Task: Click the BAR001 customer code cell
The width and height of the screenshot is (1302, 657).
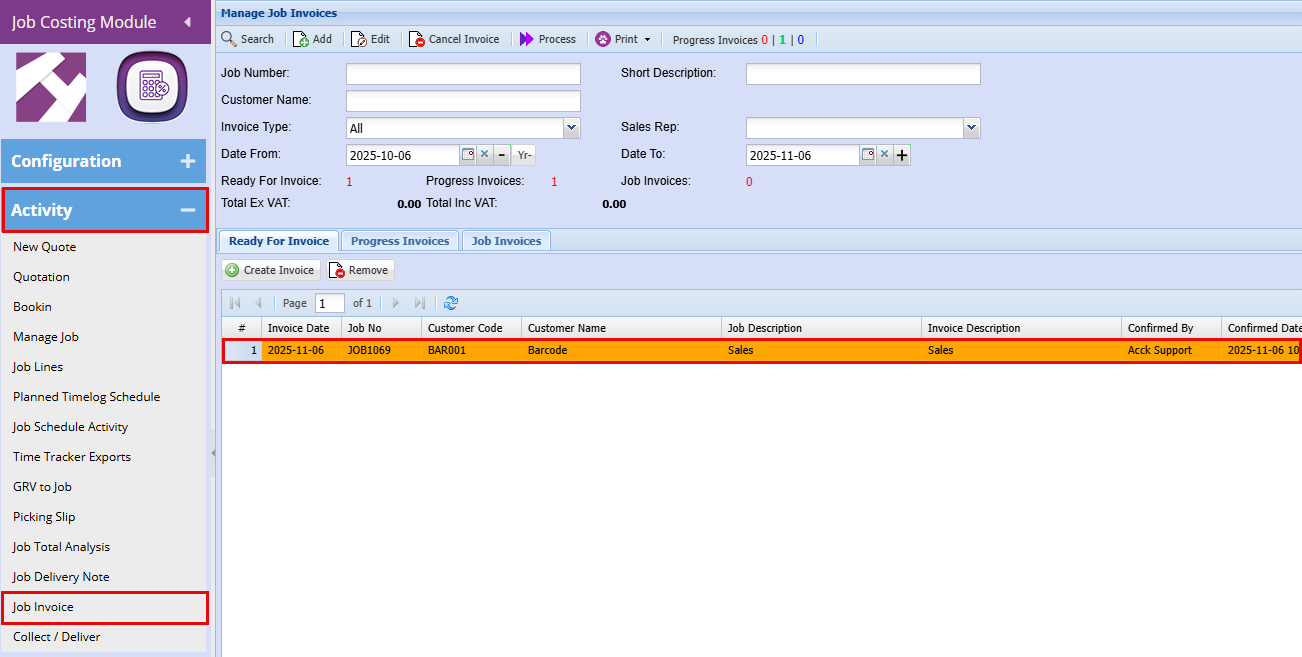Action: tap(471, 351)
